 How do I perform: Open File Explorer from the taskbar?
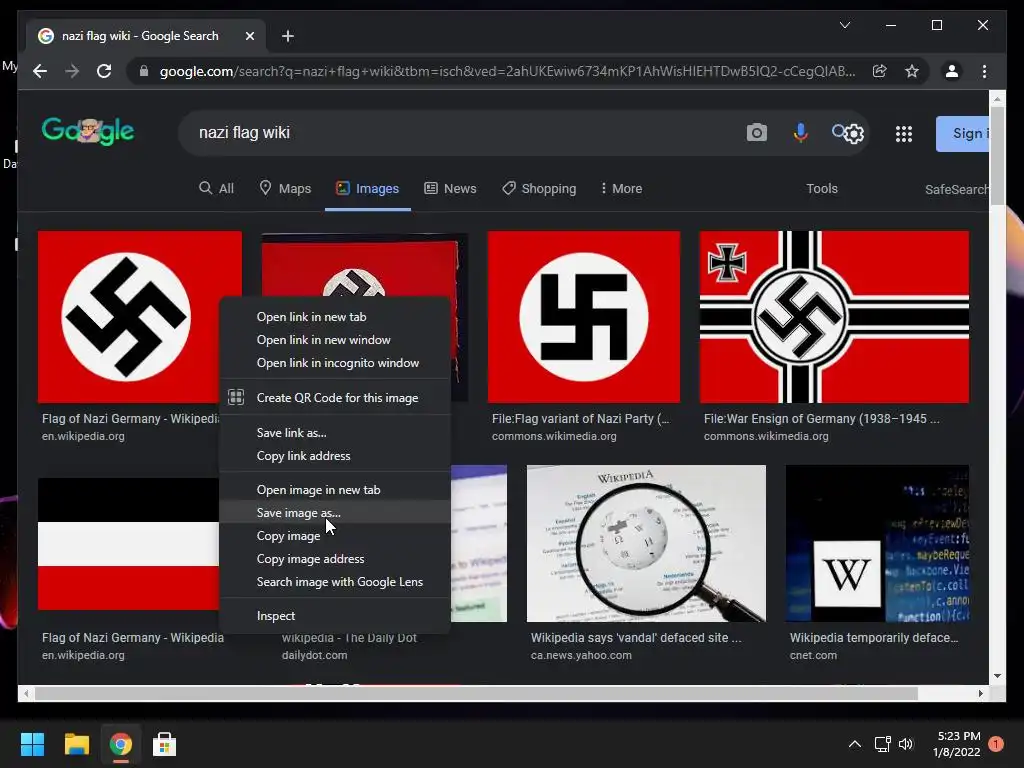click(76, 744)
